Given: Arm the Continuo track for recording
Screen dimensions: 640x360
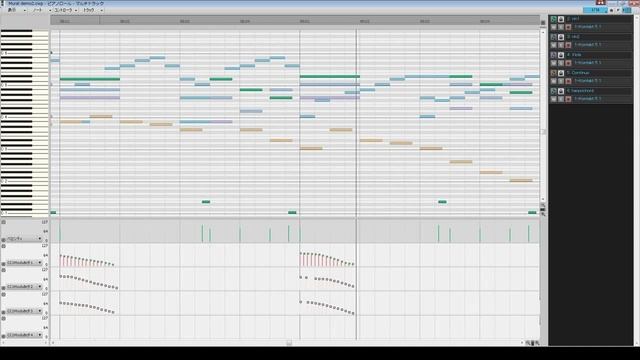Looking at the screenshot, I should point(568,81).
